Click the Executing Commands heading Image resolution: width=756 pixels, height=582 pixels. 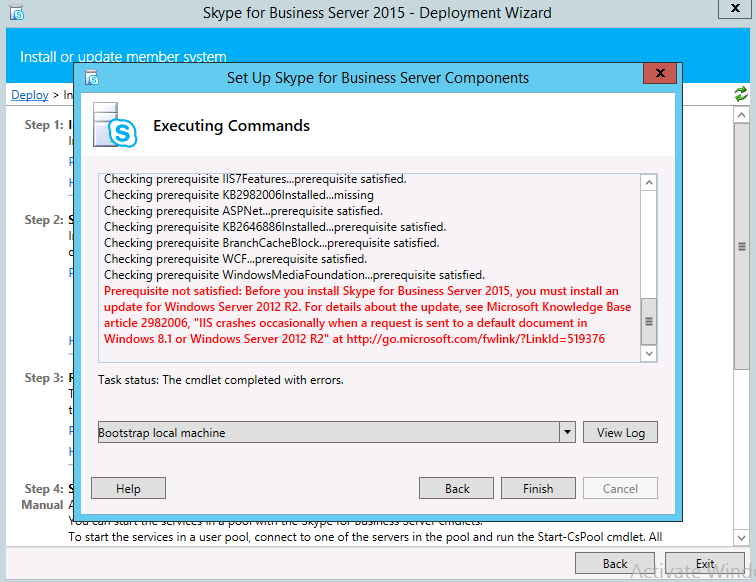tap(231, 126)
